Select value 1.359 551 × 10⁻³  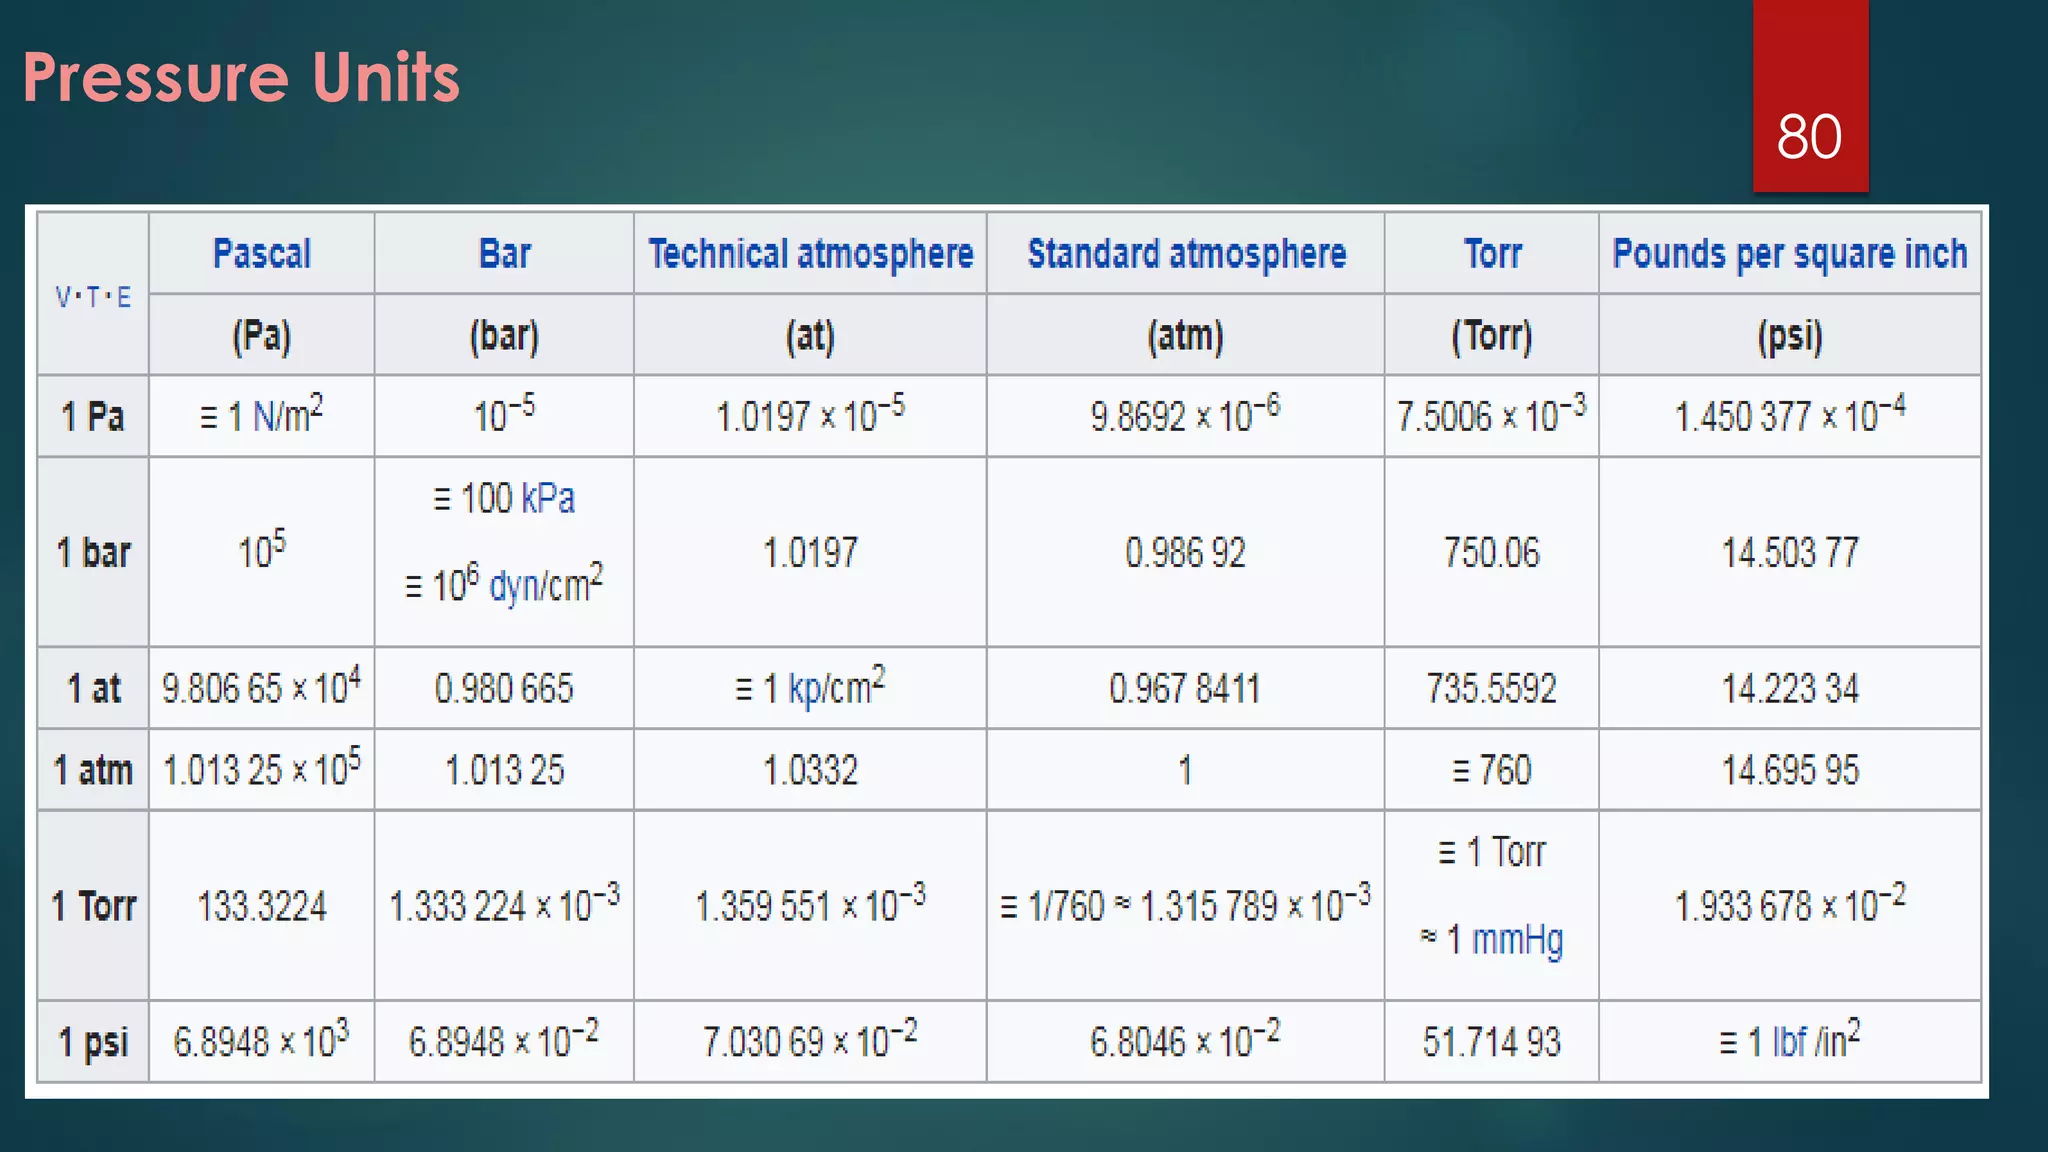[x=810, y=904]
